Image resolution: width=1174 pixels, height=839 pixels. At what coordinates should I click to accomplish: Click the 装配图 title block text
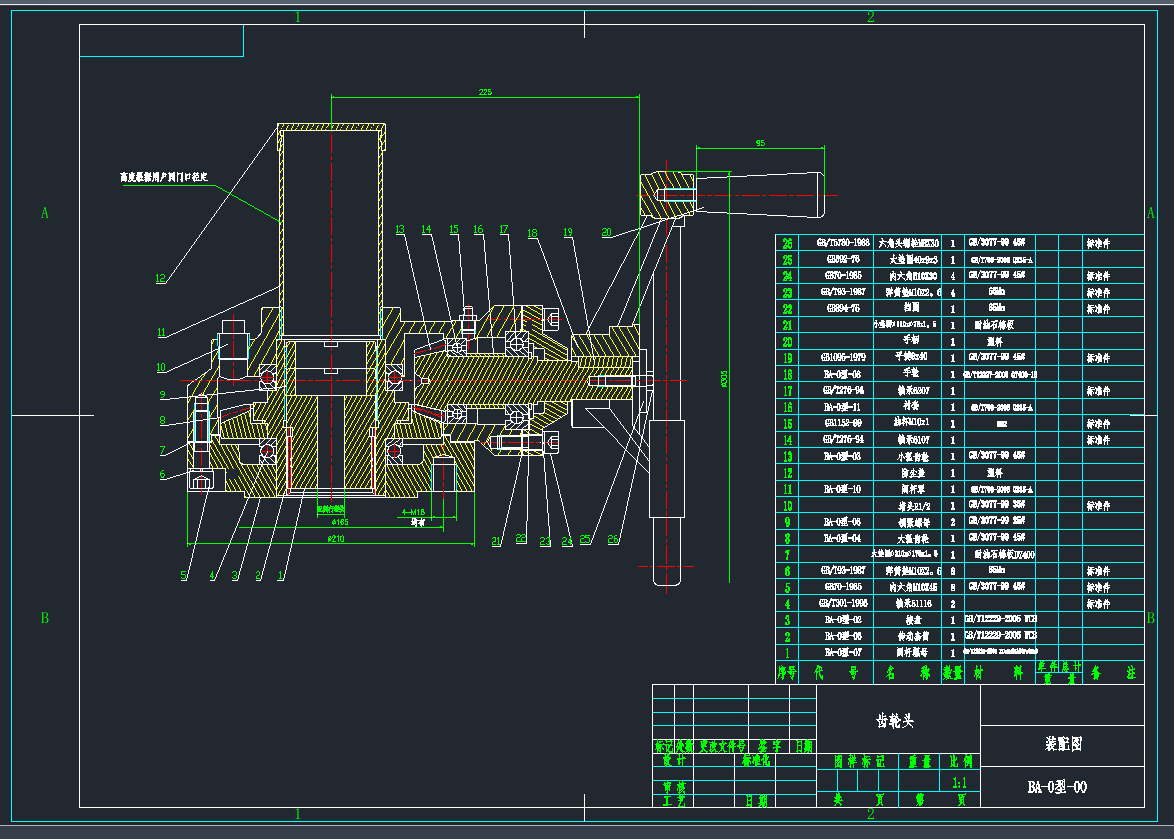(x=1062, y=744)
